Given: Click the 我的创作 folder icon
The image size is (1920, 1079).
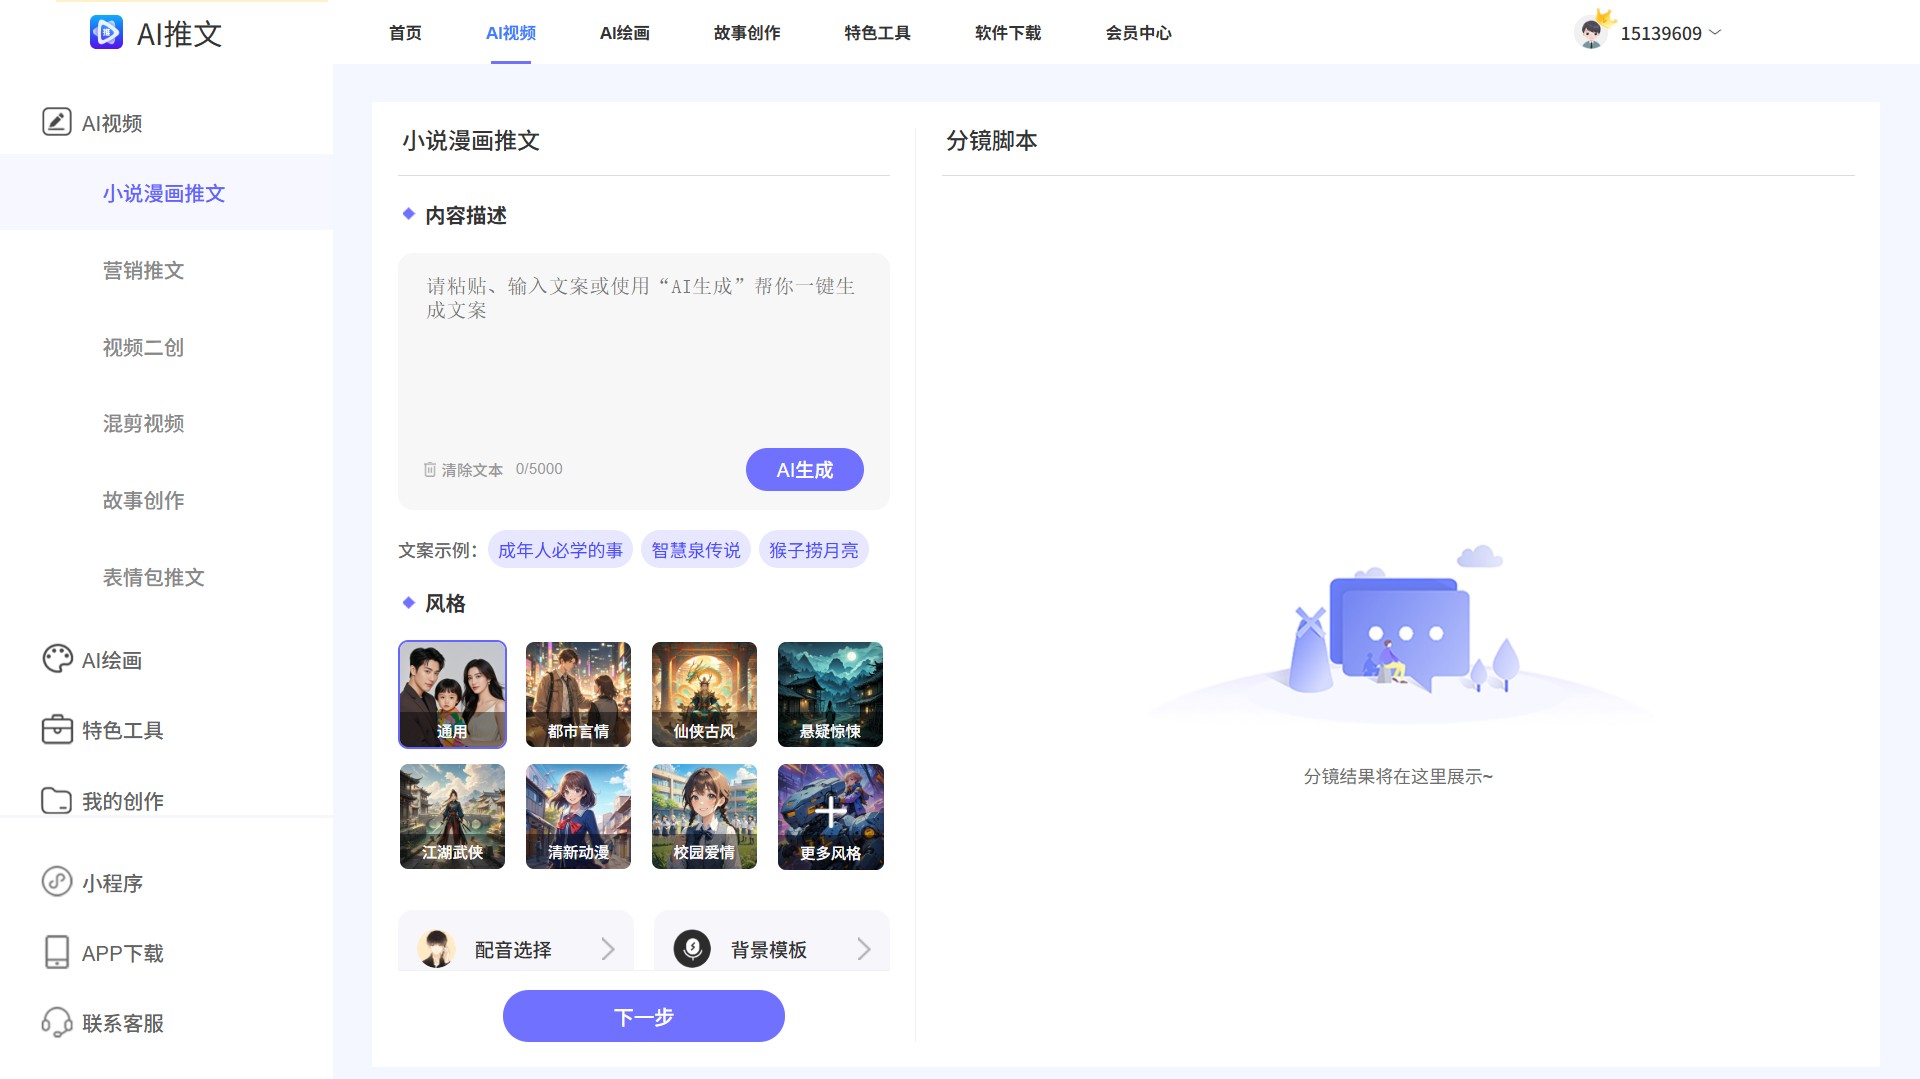Looking at the screenshot, I should click(x=57, y=801).
